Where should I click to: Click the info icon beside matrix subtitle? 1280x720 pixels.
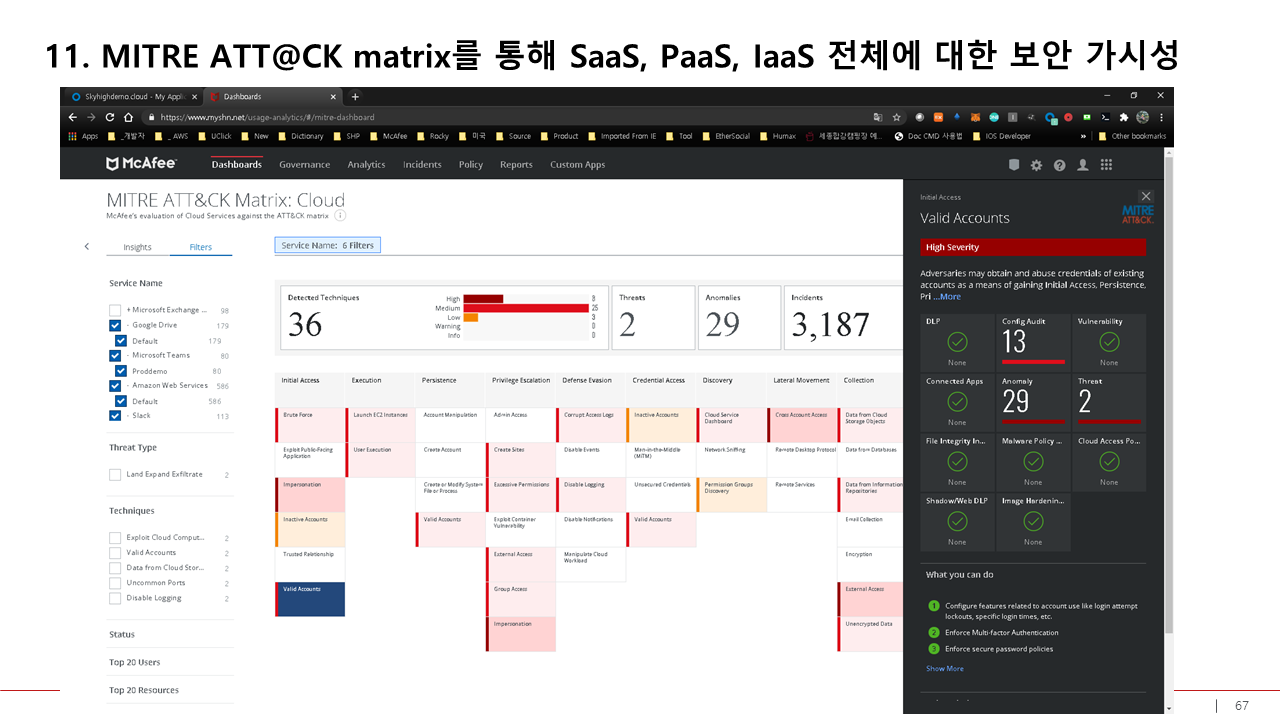[340, 215]
